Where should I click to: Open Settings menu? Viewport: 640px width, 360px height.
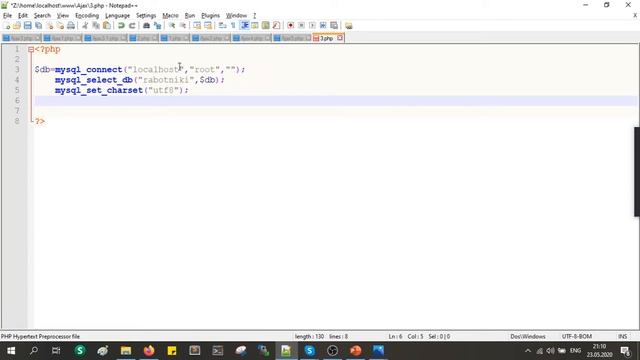click(x=146, y=16)
